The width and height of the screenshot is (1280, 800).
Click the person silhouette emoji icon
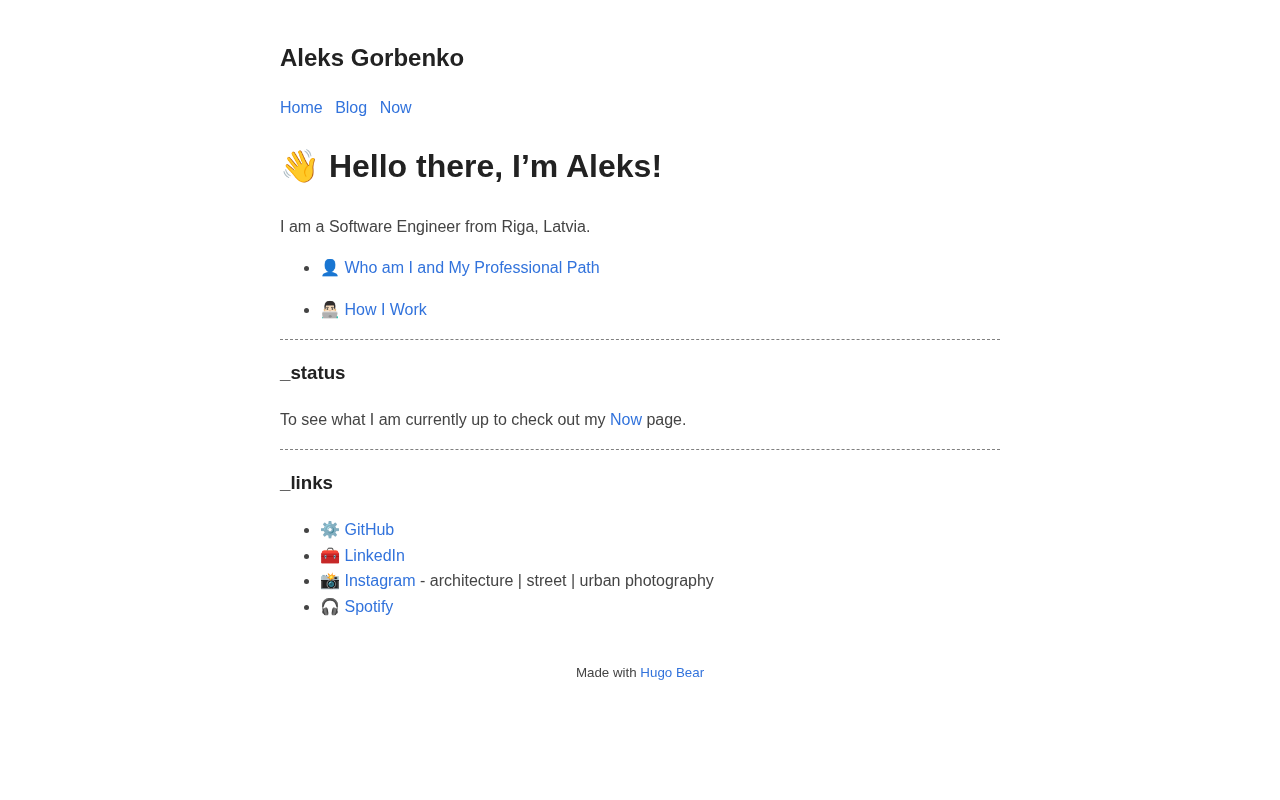[x=330, y=268]
